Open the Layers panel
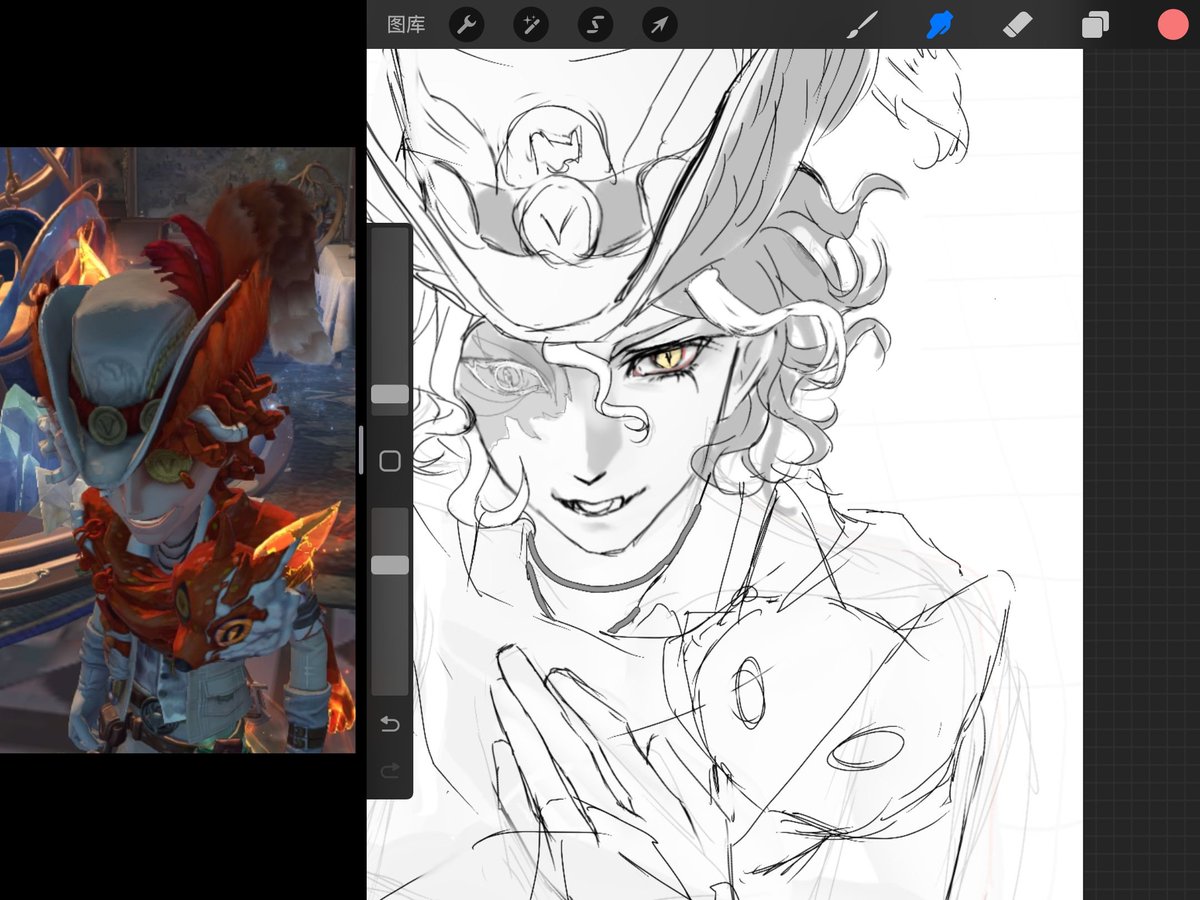The height and width of the screenshot is (900, 1200). click(x=1095, y=25)
